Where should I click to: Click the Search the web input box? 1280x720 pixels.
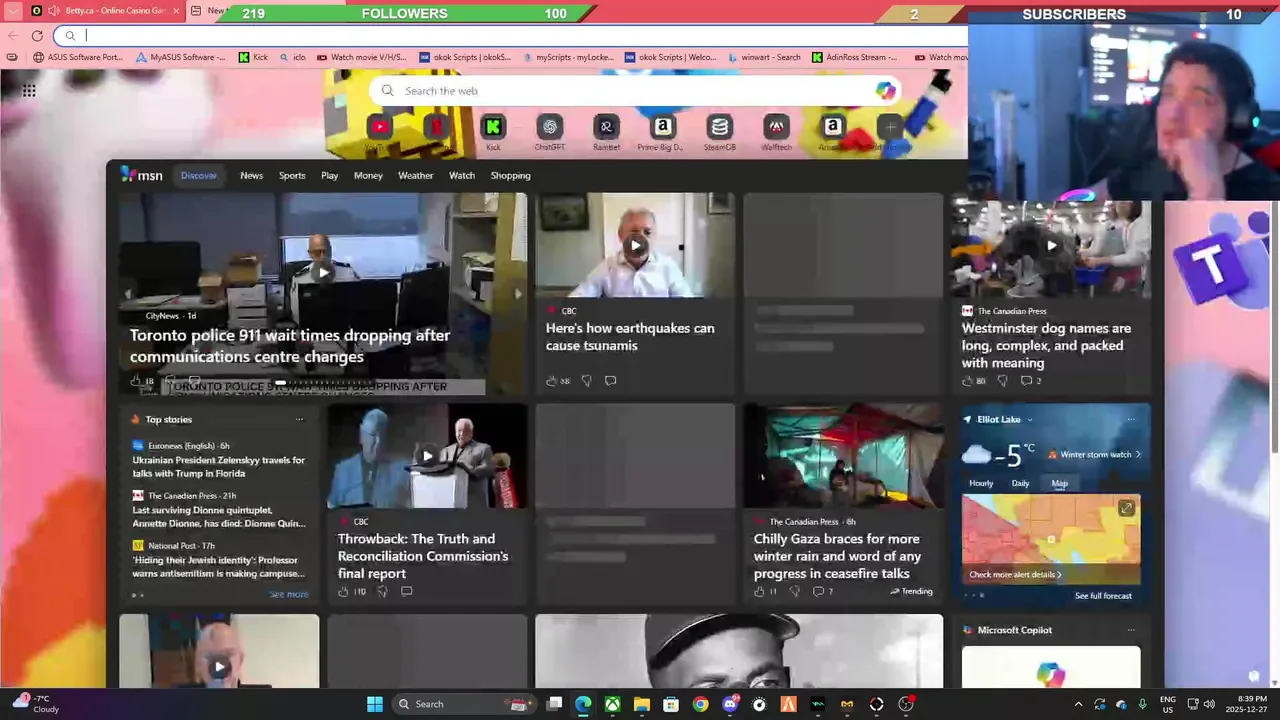pos(635,91)
